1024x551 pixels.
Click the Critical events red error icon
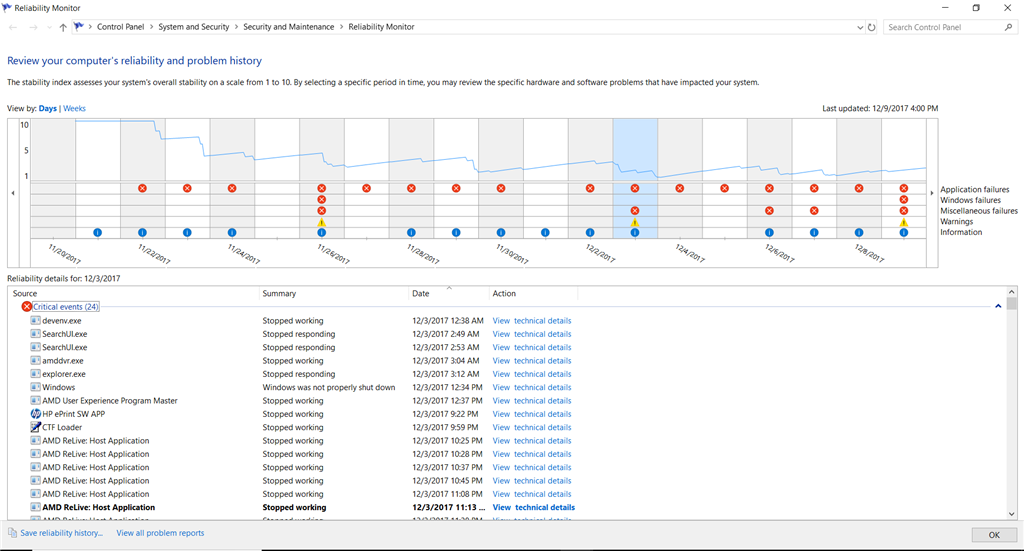pos(27,307)
